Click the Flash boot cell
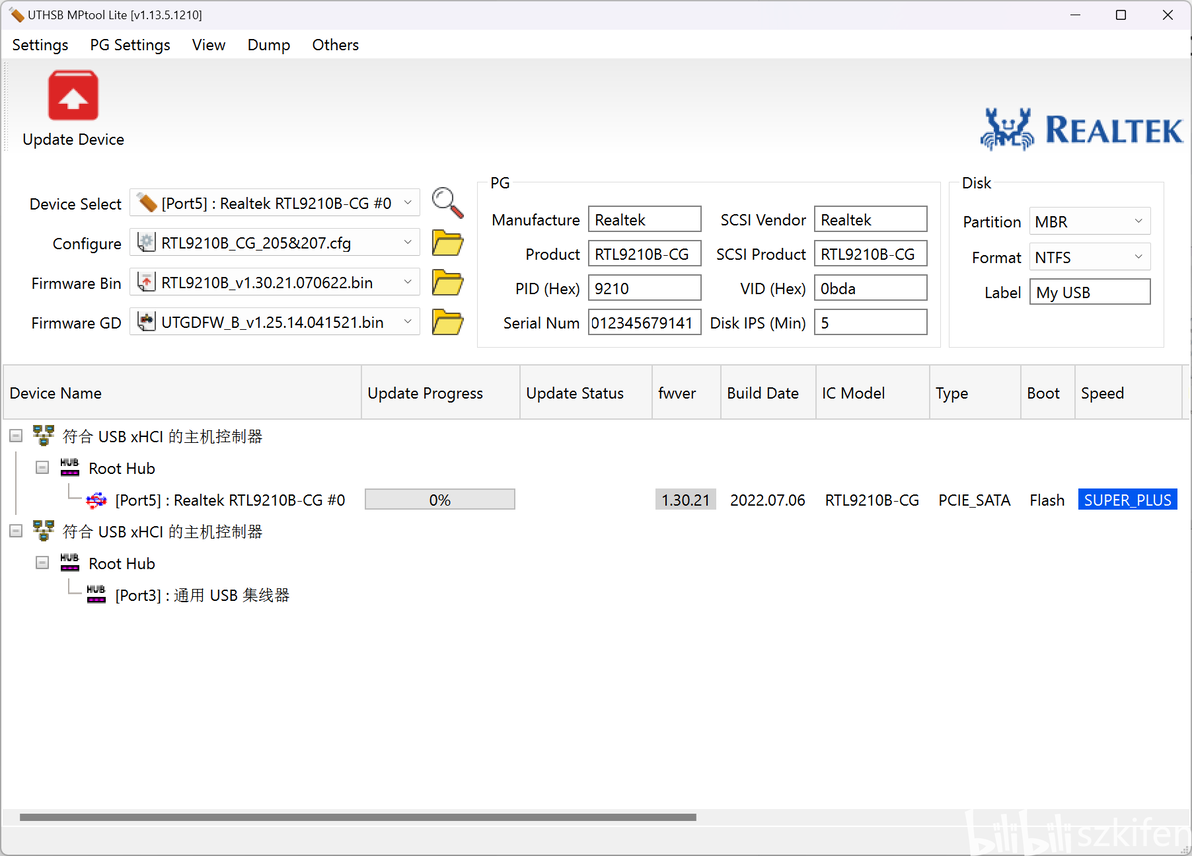The width and height of the screenshot is (1192, 856). (x=1047, y=500)
